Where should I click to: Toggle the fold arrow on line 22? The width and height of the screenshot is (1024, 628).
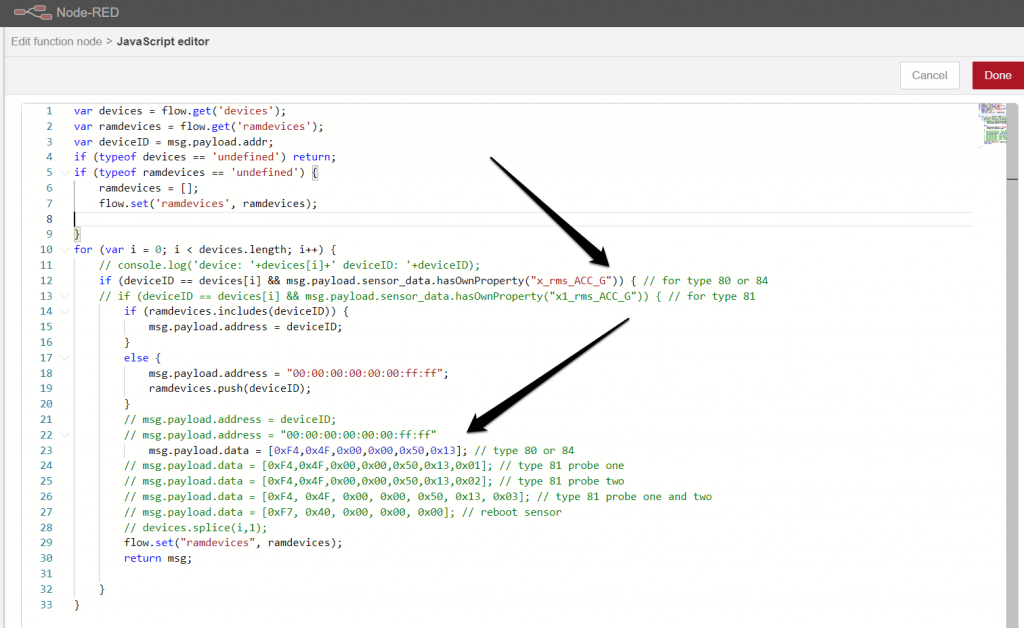[64, 435]
